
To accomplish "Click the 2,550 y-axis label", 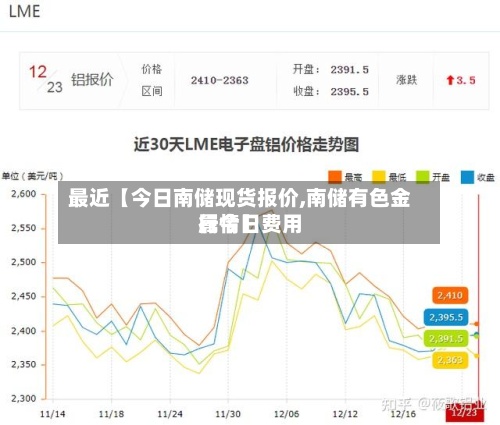I will pyautogui.click(x=24, y=228).
